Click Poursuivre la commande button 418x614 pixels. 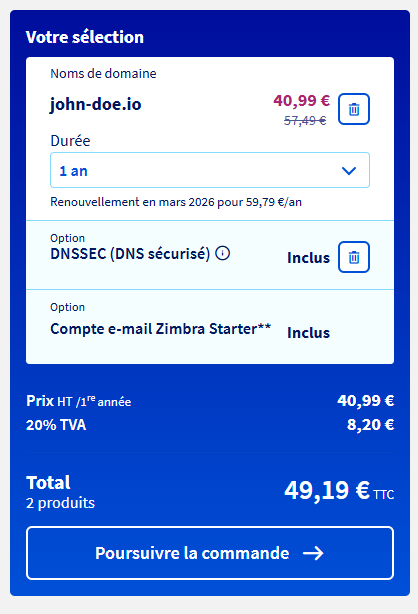(210, 553)
